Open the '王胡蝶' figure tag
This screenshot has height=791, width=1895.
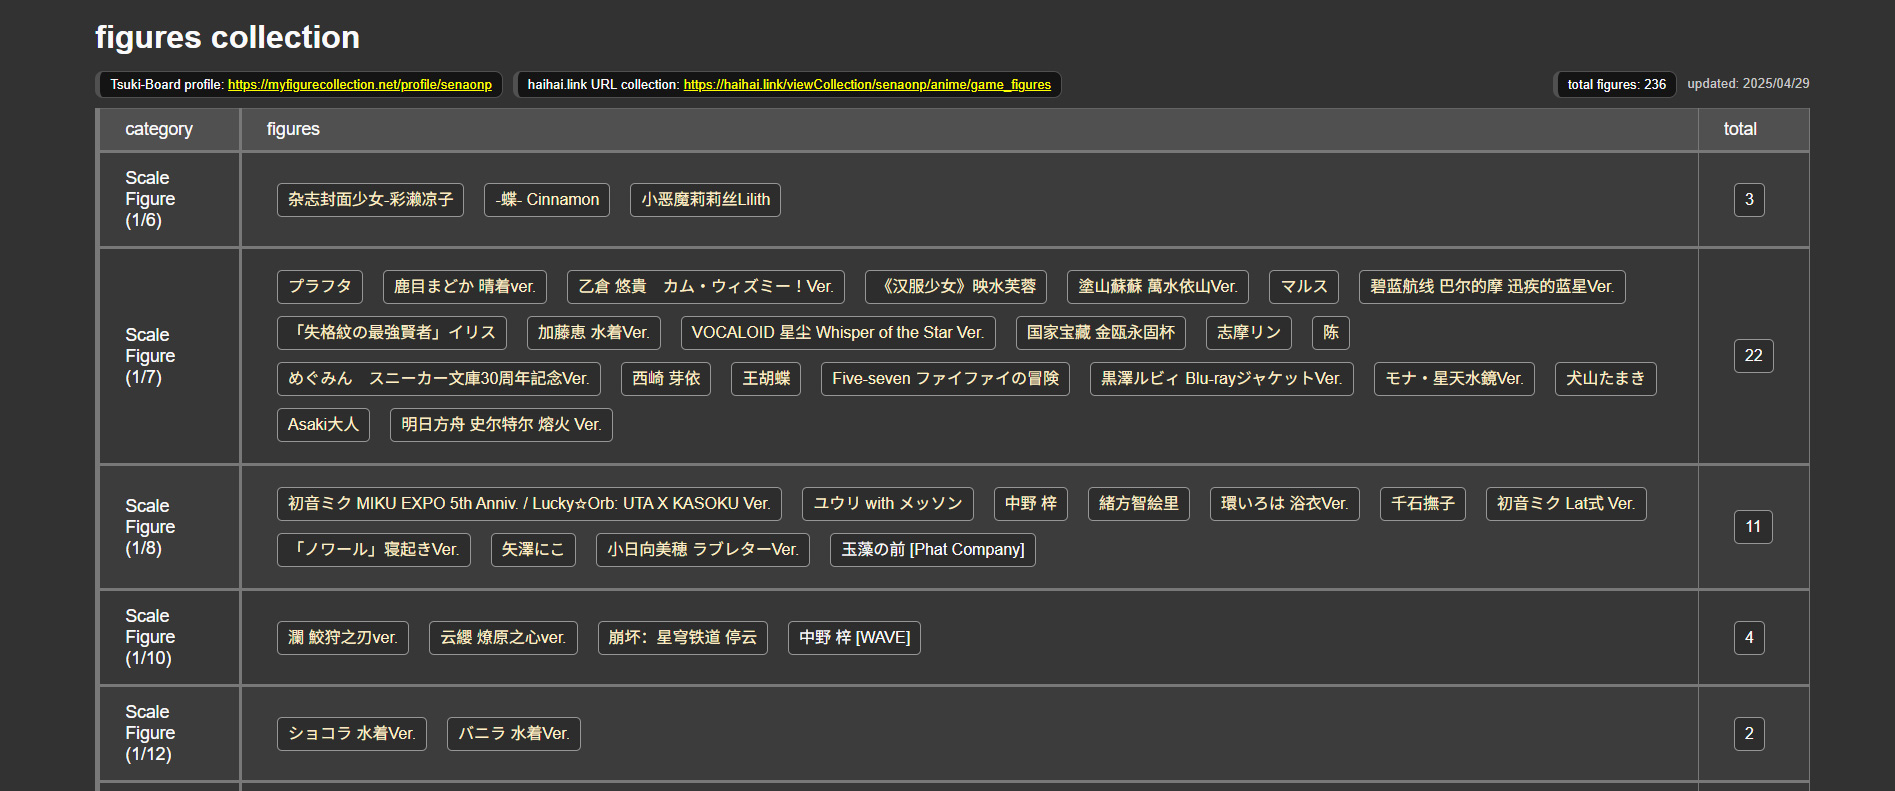[x=766, y=379]
